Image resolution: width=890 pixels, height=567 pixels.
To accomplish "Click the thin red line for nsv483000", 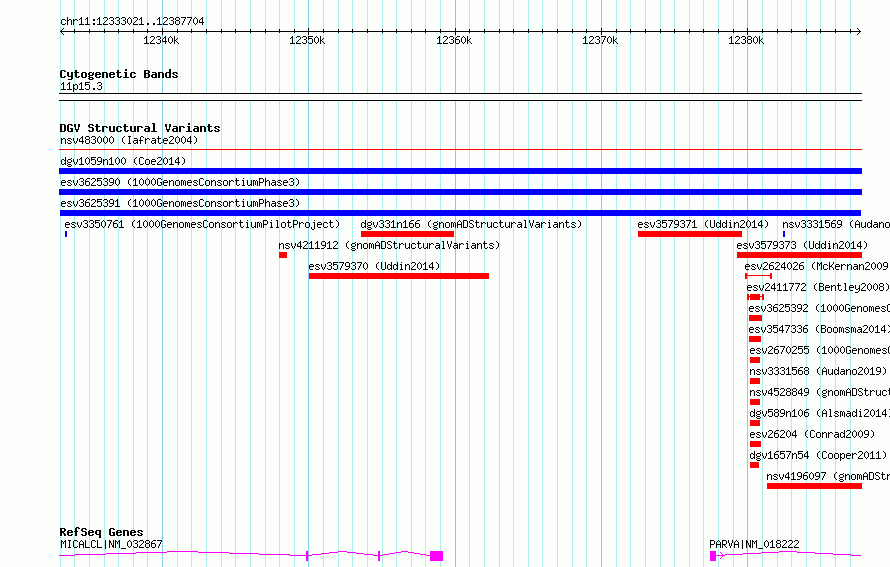I will pos(460,150).
